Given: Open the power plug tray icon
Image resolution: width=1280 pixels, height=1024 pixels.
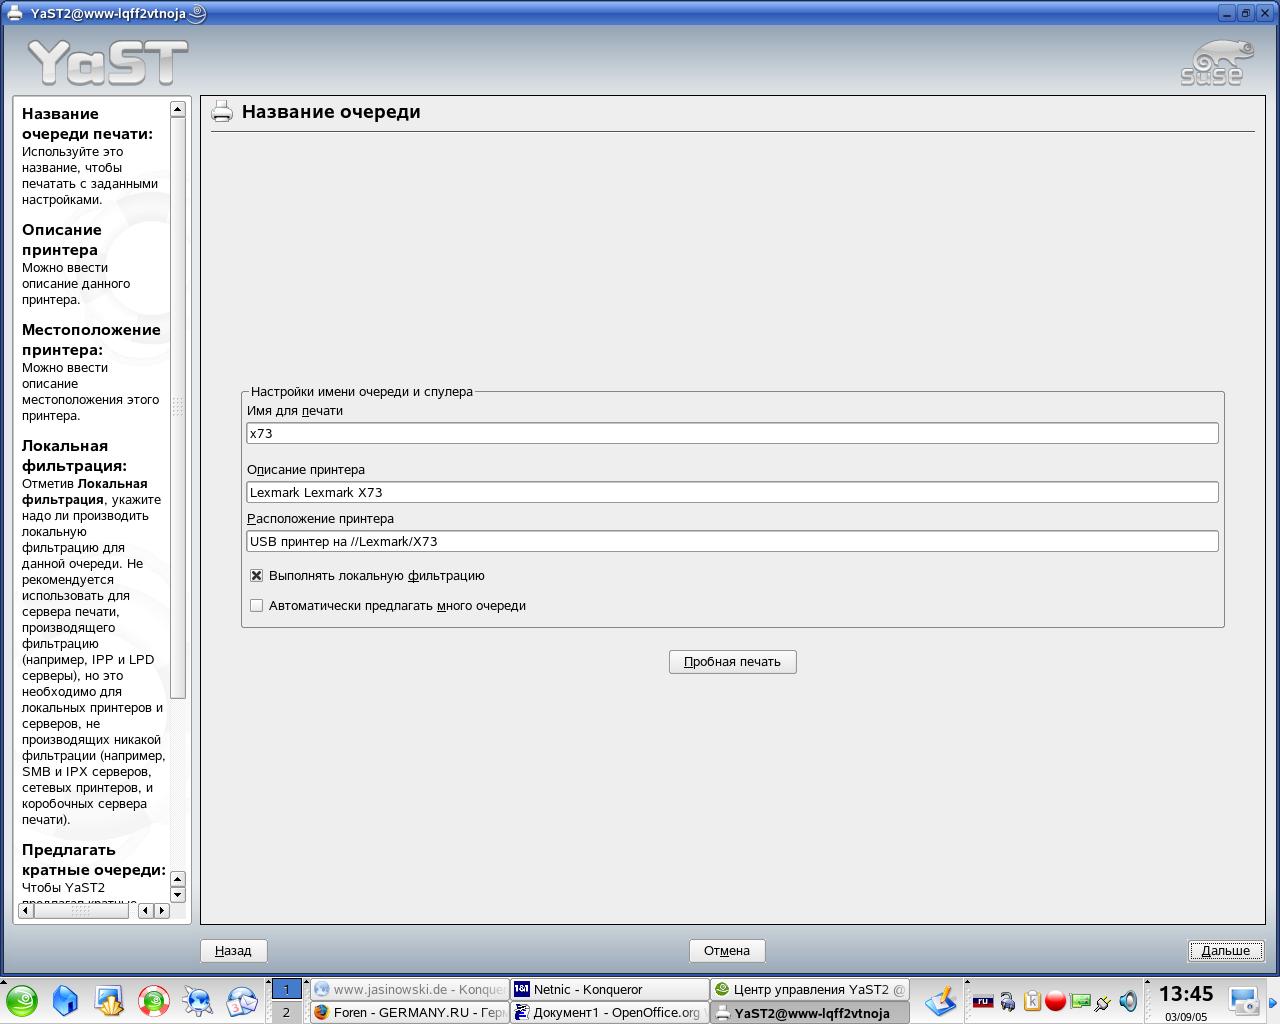Looking at the screenshot, I should click(1104, 1001).
